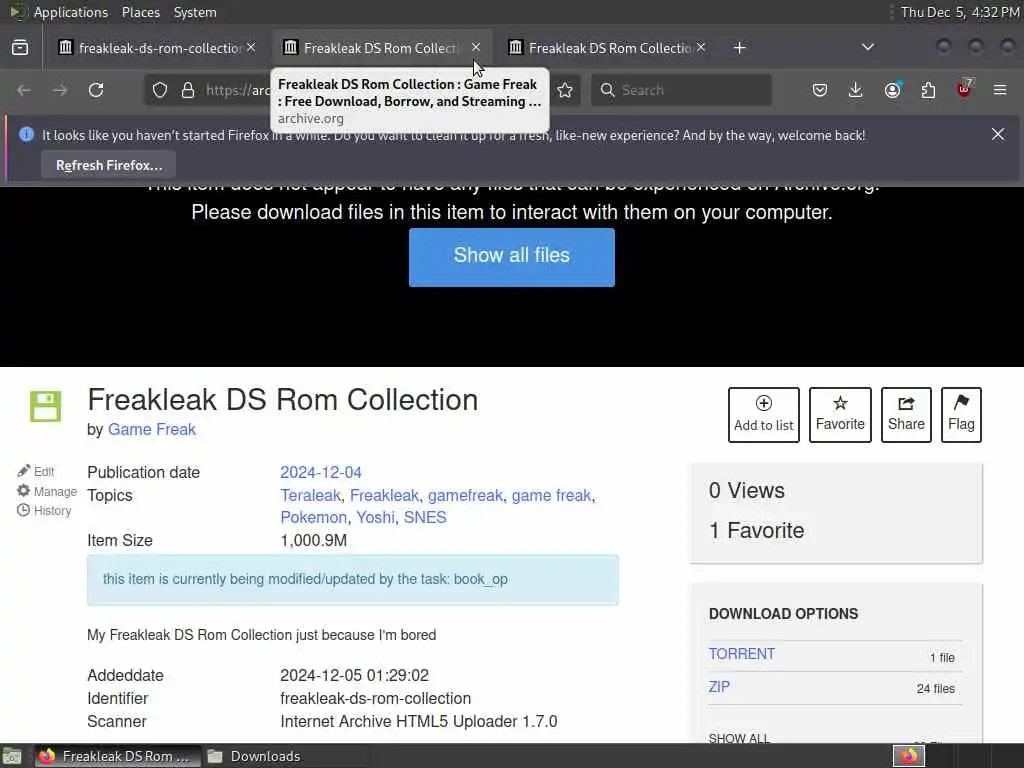Open SNES topic link
The image size is (1024, 768).
click(425, 517)
